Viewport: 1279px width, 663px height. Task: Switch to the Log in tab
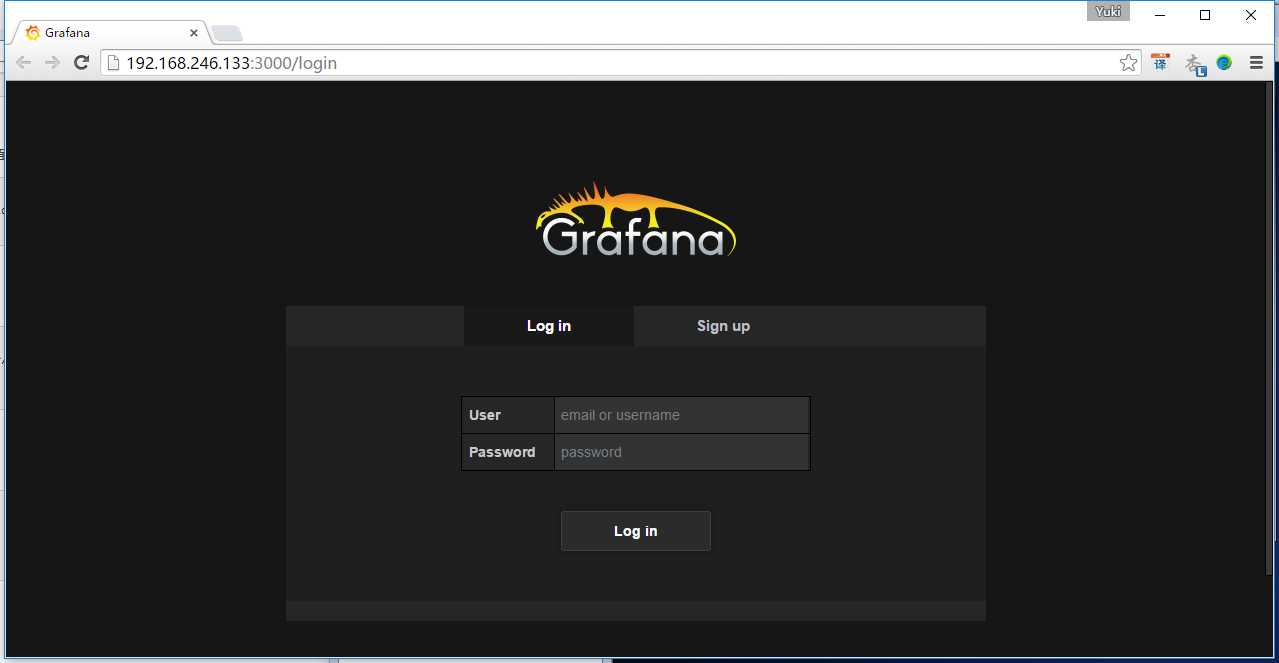549,326
